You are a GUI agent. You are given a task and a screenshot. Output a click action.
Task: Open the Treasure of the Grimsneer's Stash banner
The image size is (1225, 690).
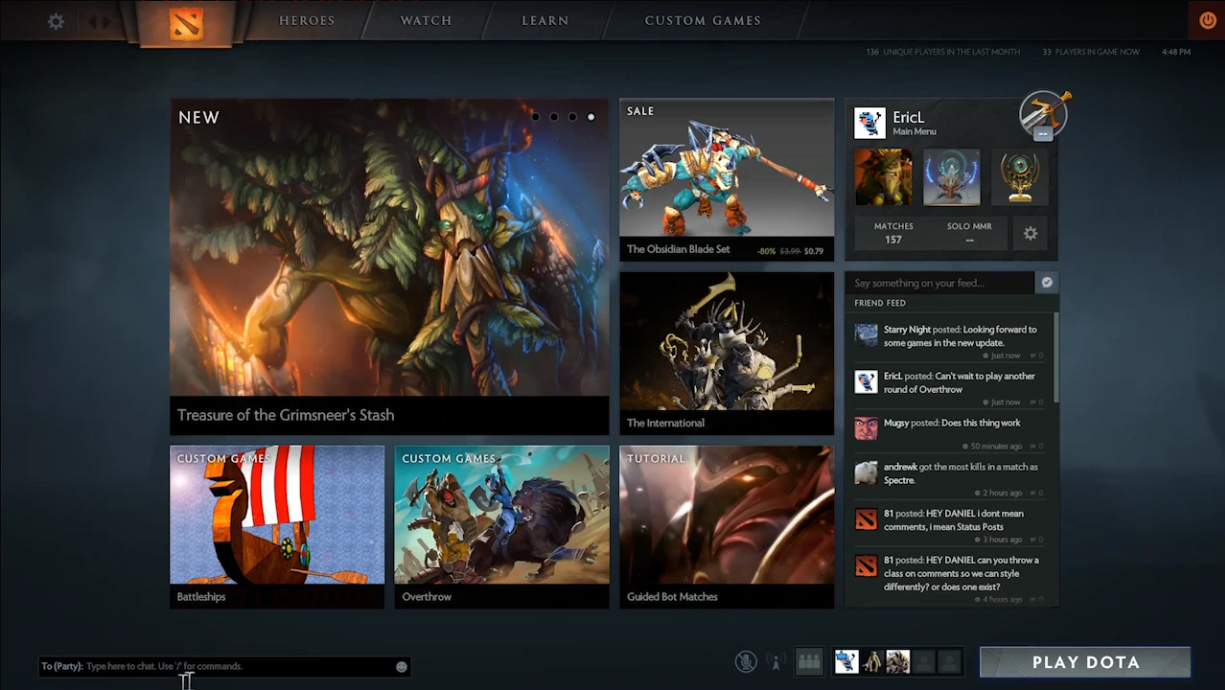[389, 266]
